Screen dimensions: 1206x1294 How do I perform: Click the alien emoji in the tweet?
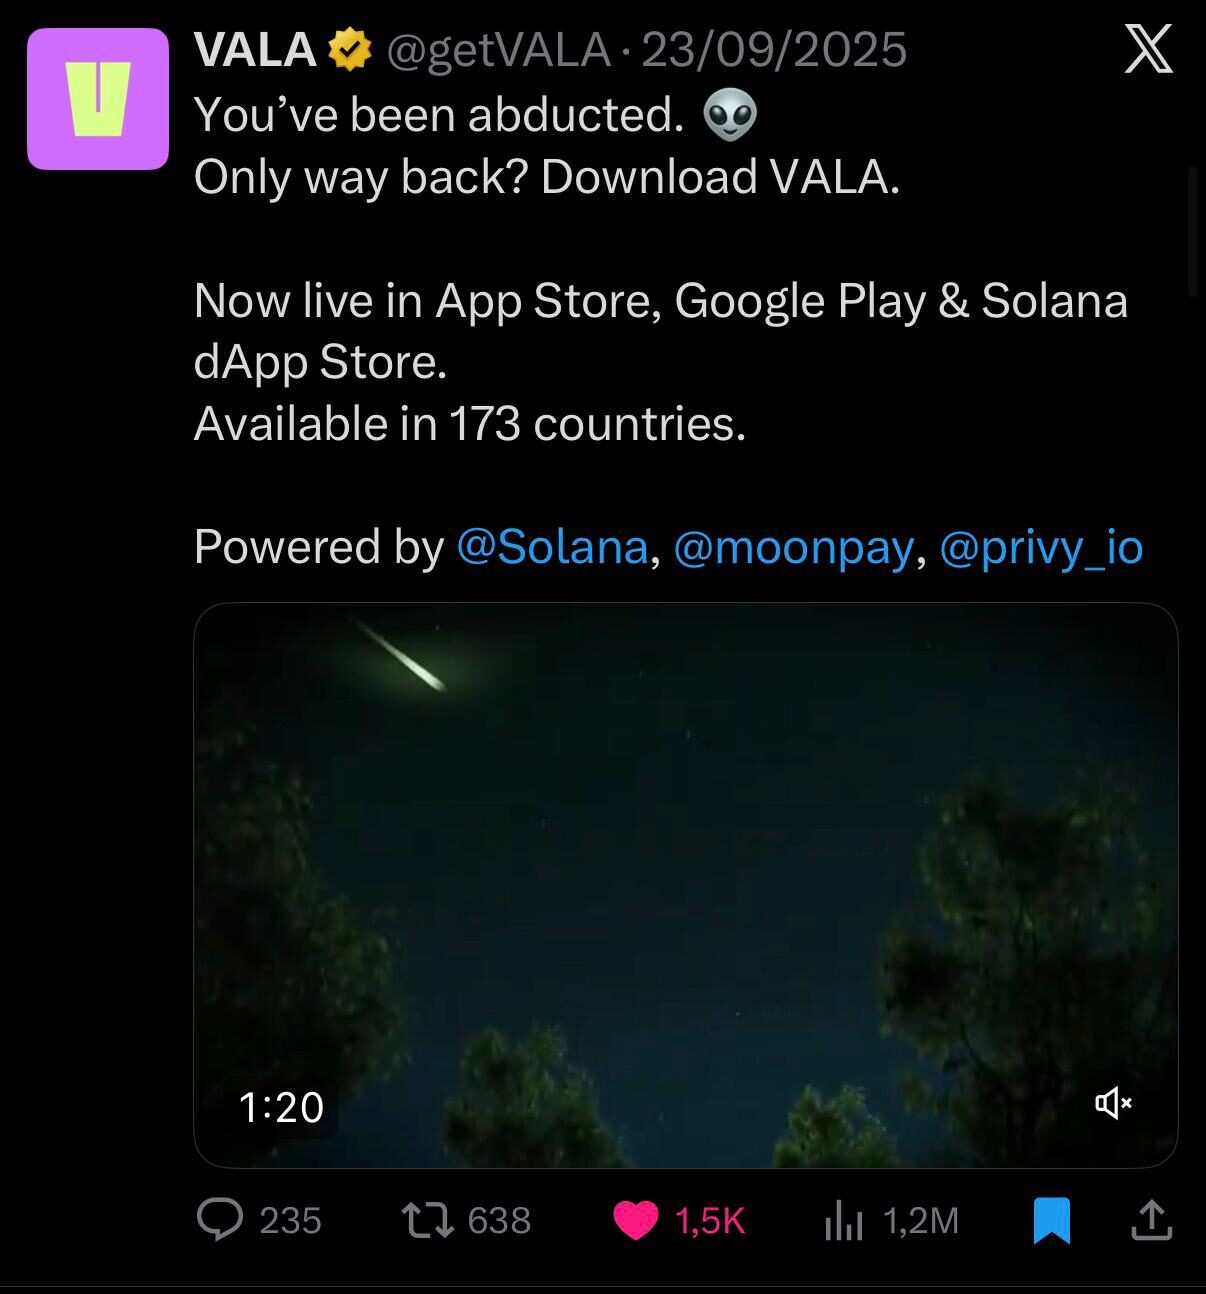tap(730, 115)
